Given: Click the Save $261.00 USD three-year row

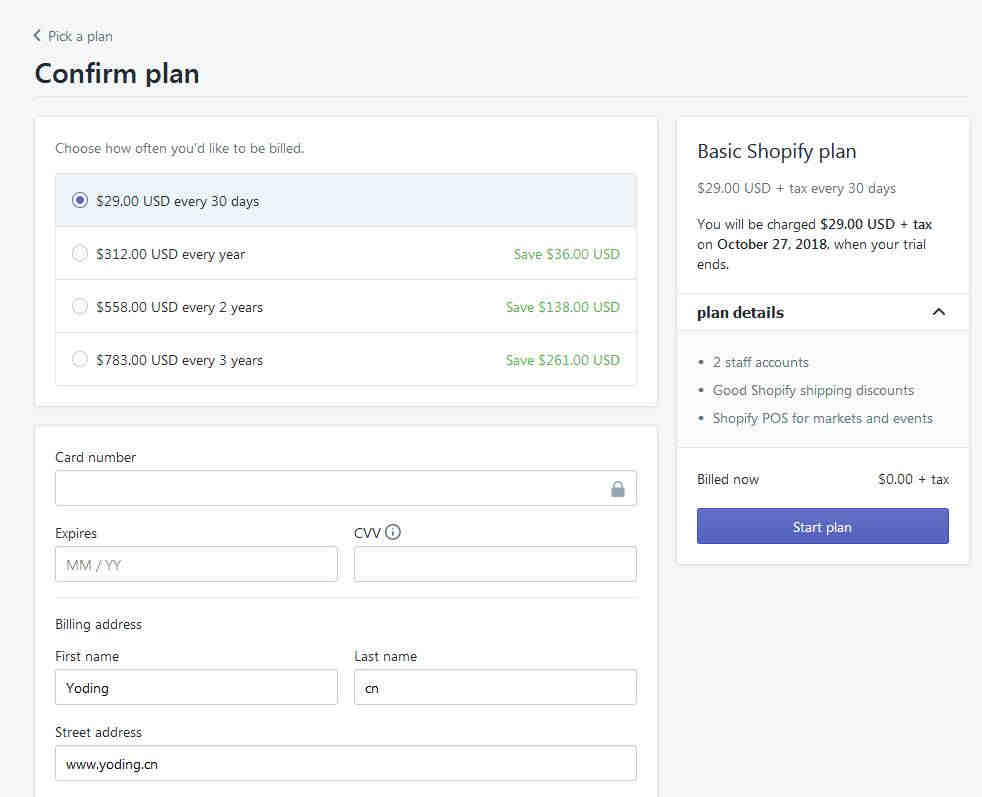Looking at the screenshot, I should (x=346, y=359).
